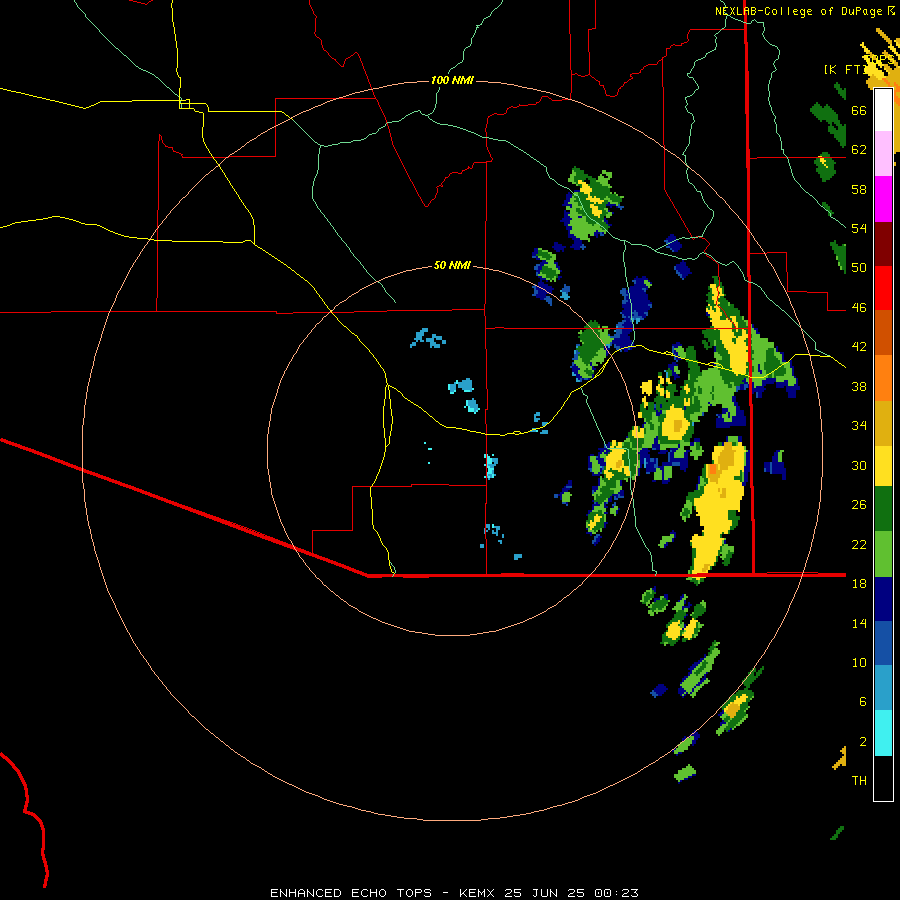Click the "10" scale value
The width and height of the screenshot is (900, 900).
859,662
